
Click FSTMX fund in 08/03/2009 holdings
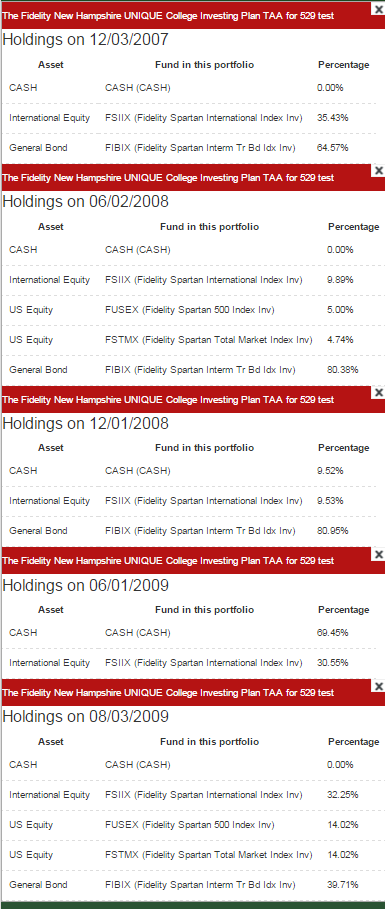click(x=209, y=855)
